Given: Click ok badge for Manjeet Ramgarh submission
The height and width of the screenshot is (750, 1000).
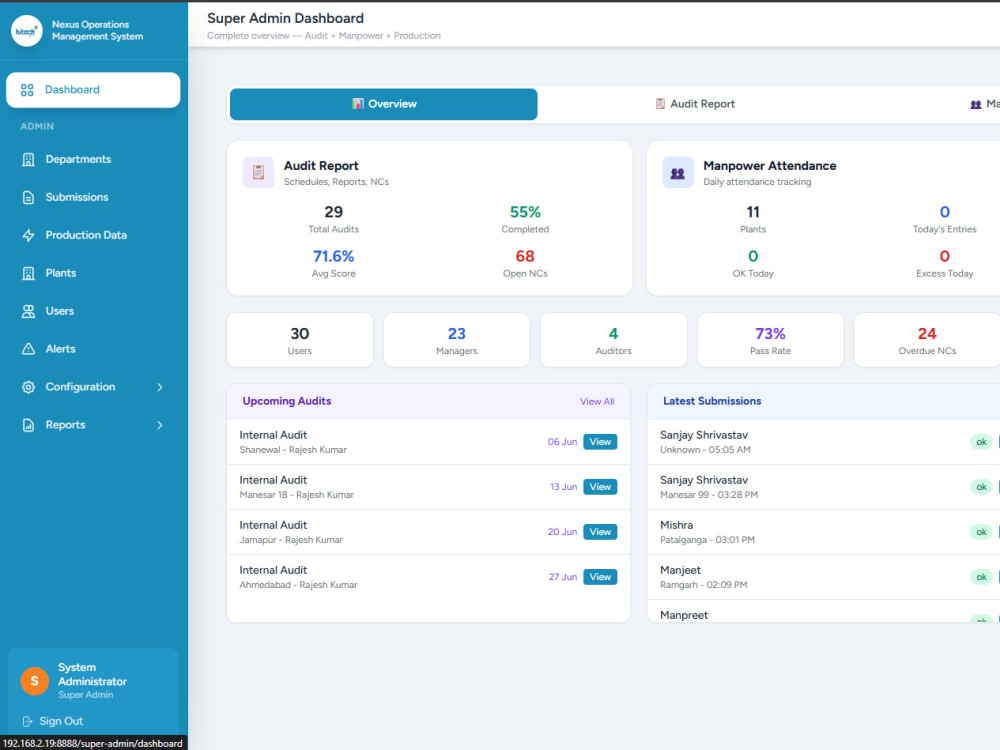Looking at the screenshot, I should [x=981, y=577].
